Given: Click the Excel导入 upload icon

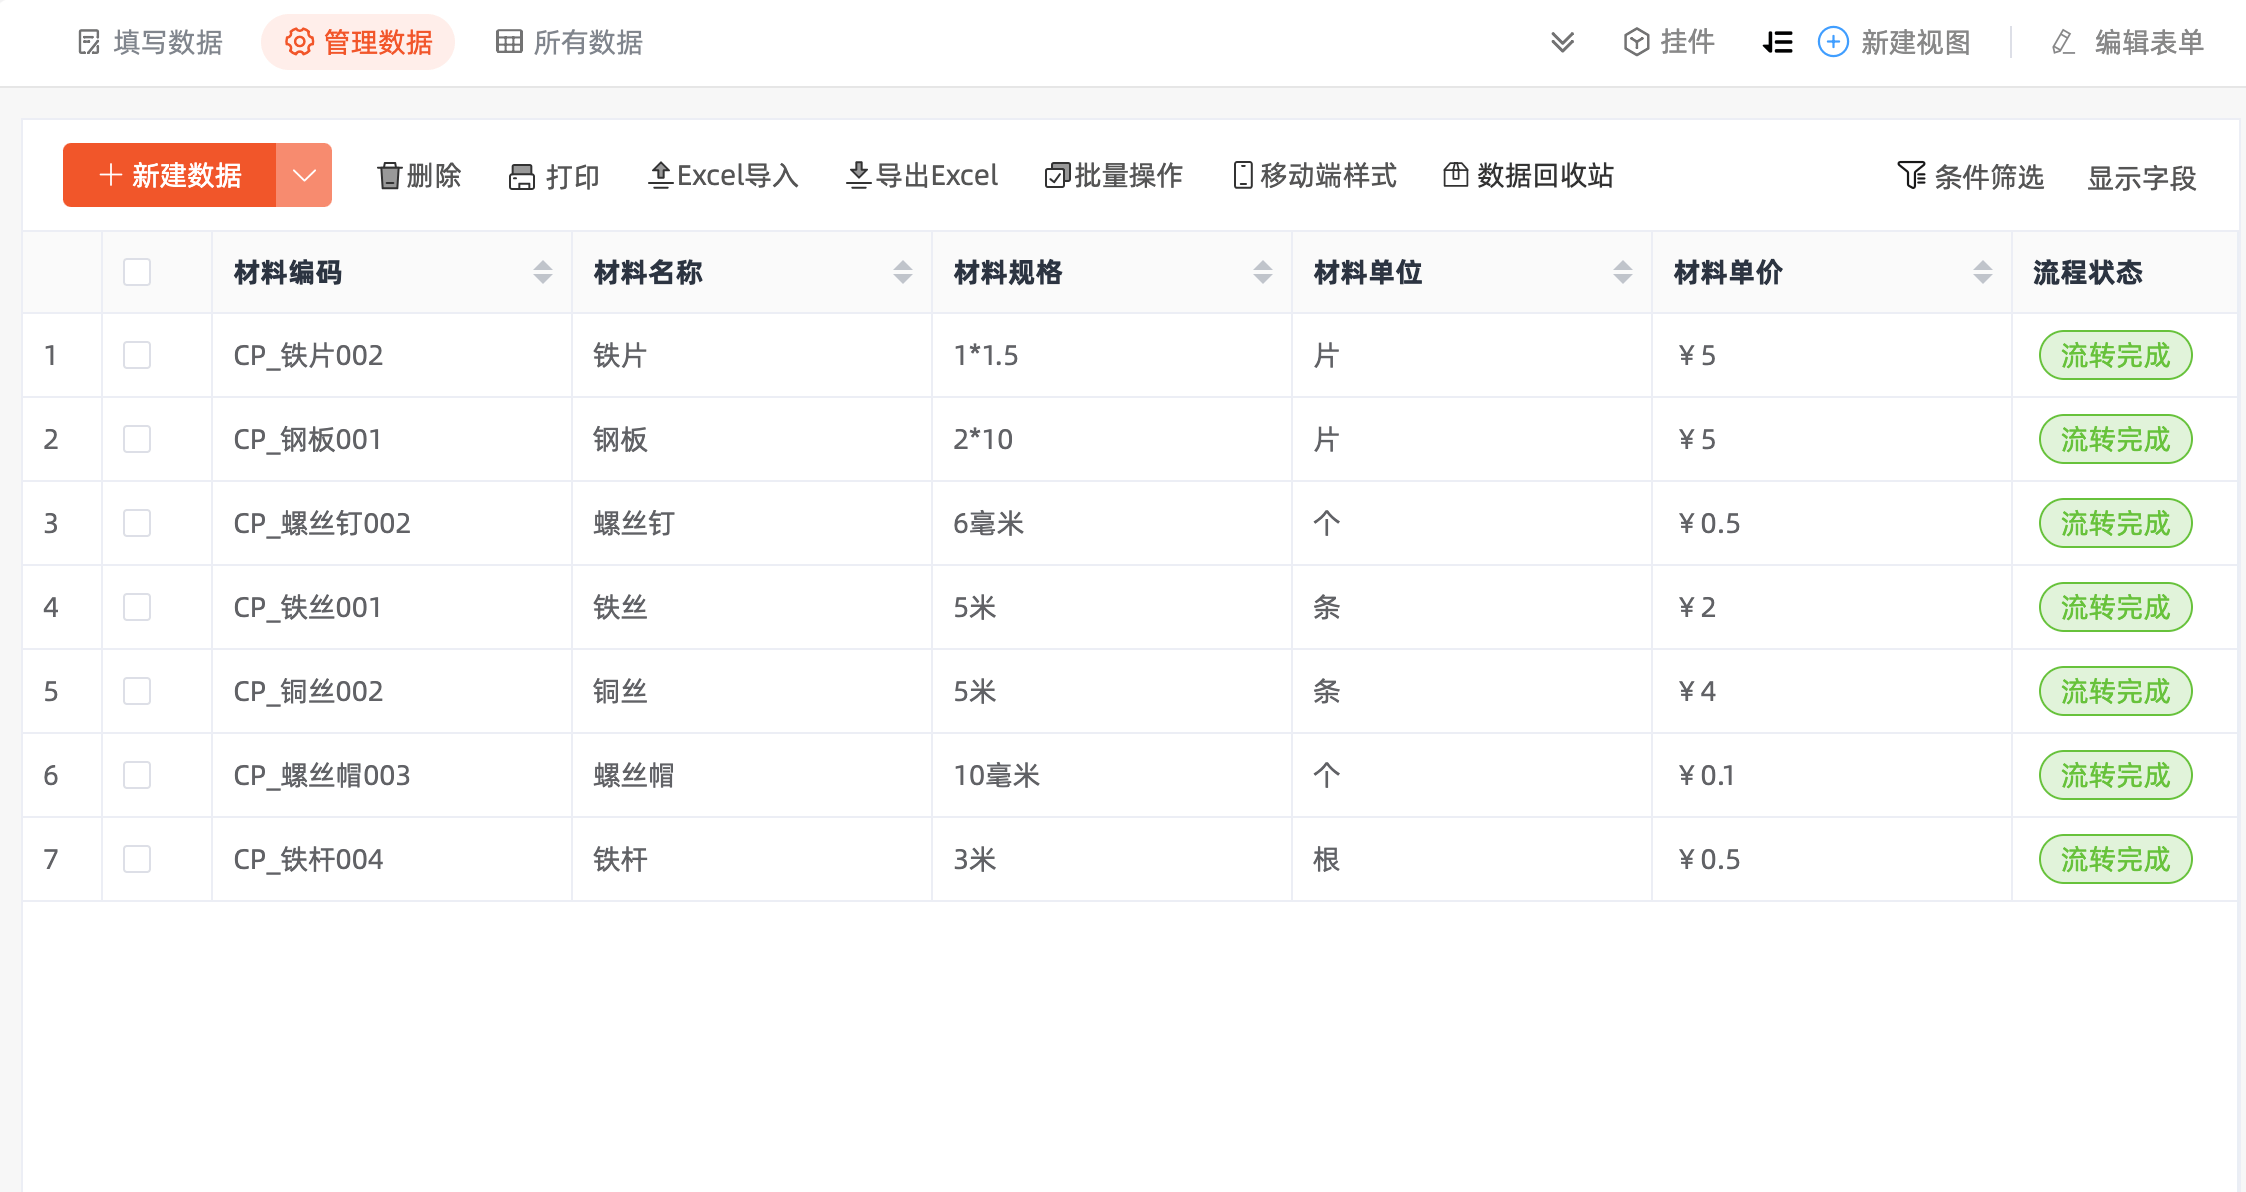Looking at the screenshot, I should [x=660, y=176].
